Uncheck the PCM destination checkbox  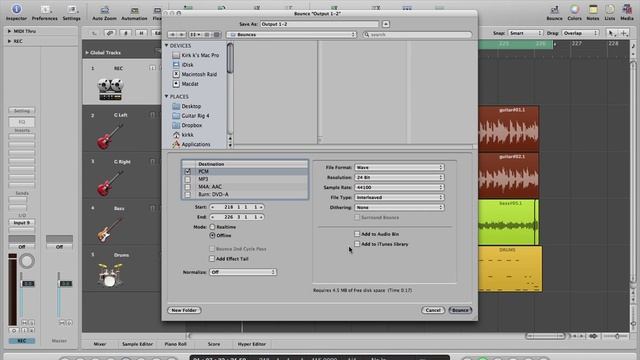[188, 171]
